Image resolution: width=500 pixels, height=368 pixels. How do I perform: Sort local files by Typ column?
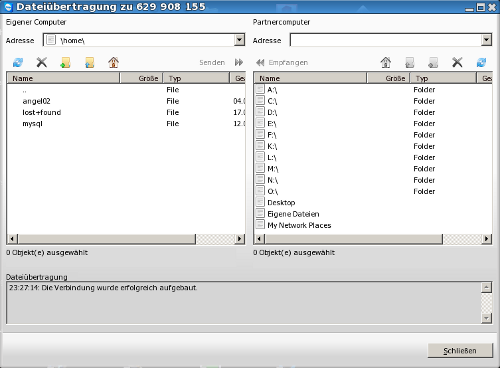(x=196, y=78)
